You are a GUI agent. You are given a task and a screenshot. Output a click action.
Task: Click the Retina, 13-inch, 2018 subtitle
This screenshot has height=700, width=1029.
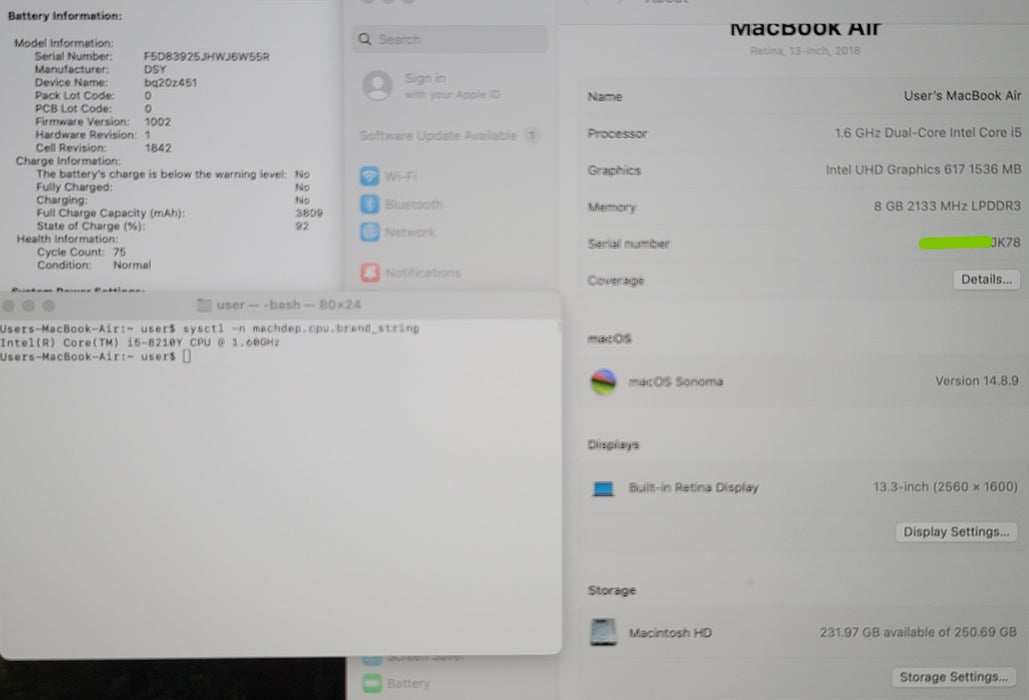tap(805, 51)
